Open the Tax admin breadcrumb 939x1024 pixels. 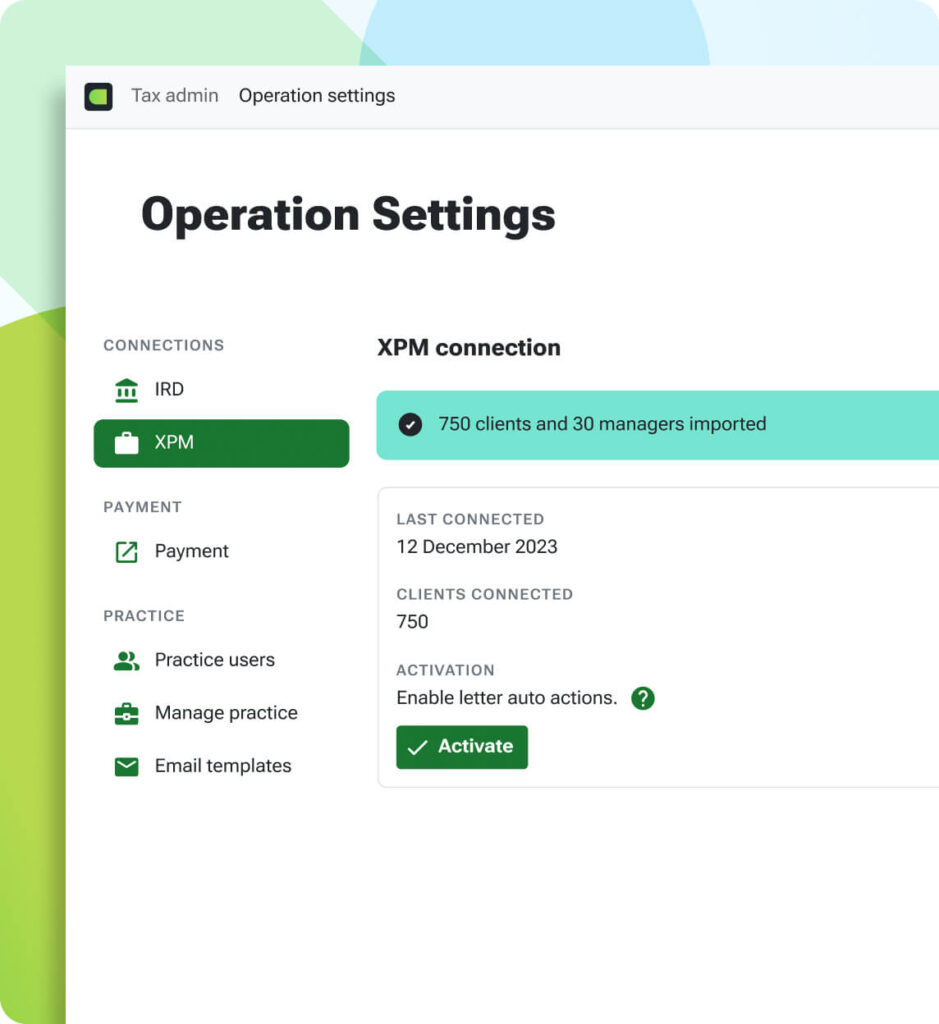click(x=175, y=96)
